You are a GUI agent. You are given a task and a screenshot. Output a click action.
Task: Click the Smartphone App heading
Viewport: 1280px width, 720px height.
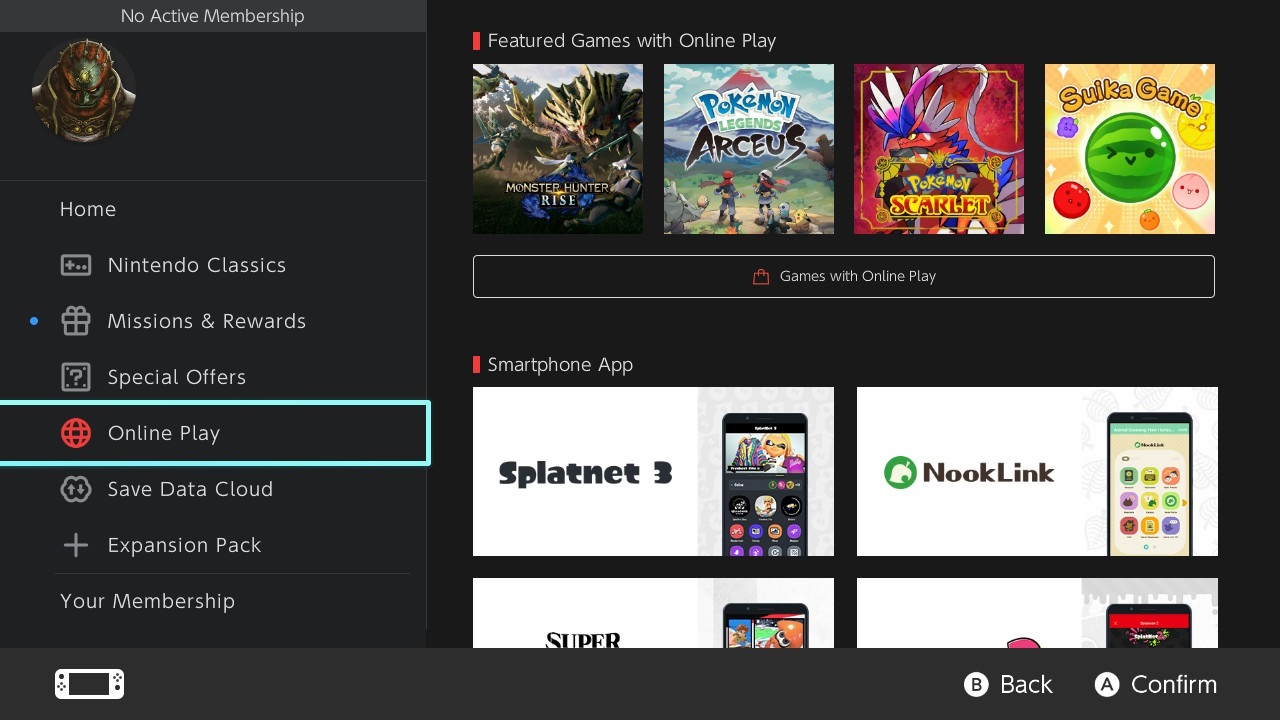pos(560,365)
